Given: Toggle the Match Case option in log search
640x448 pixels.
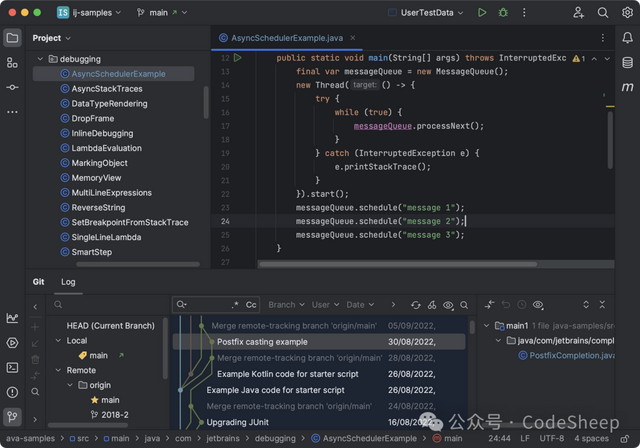Looking at the screenshot, I should [252, 305].
